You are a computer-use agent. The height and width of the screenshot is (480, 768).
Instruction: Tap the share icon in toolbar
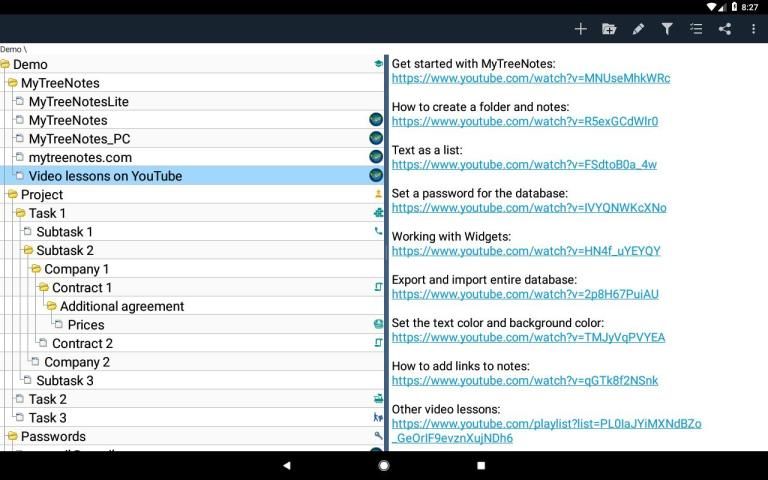[x=725, y=29]
